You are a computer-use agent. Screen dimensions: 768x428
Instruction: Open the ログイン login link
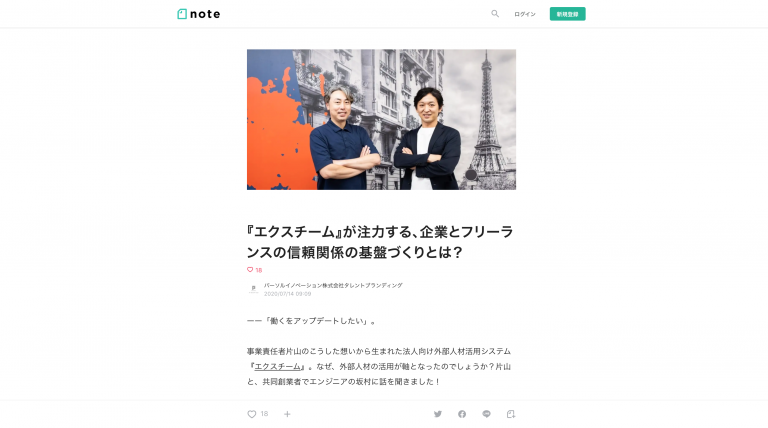525,14
